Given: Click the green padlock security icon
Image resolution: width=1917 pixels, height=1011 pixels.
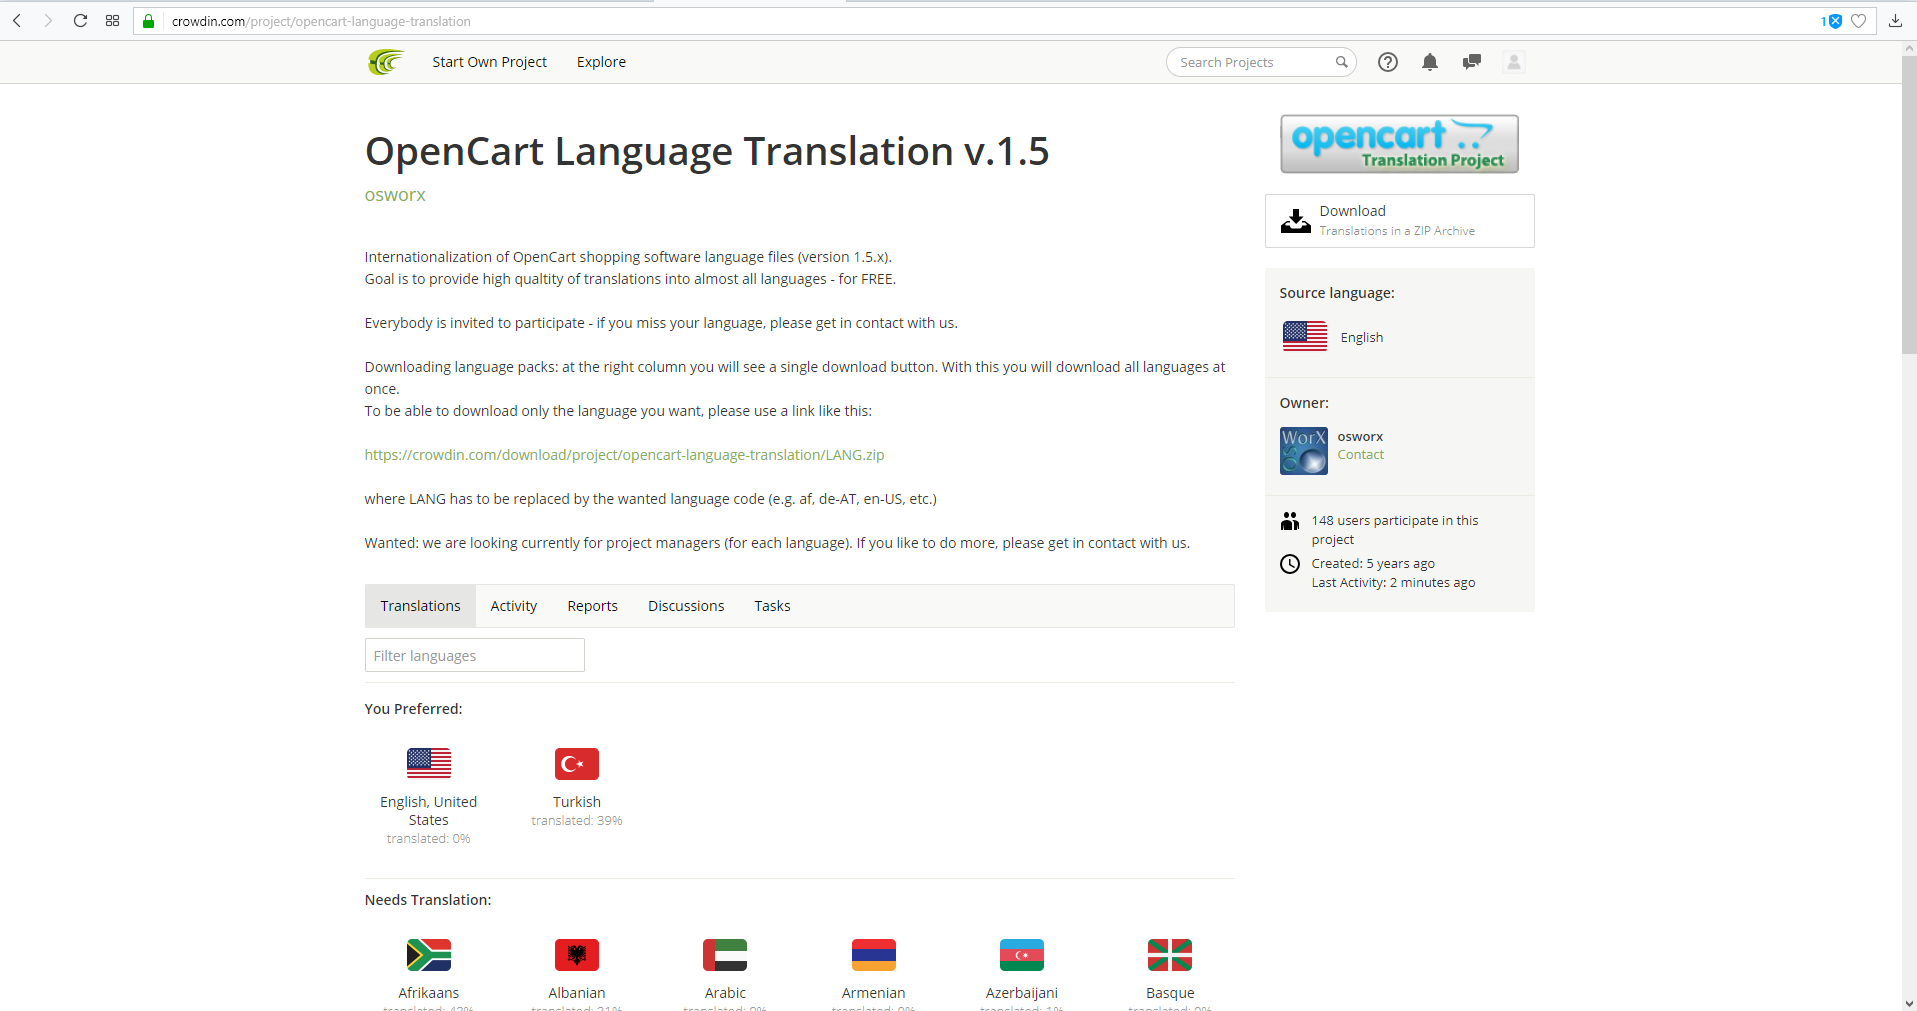Looking at the screenshot, I should [149, 21].
